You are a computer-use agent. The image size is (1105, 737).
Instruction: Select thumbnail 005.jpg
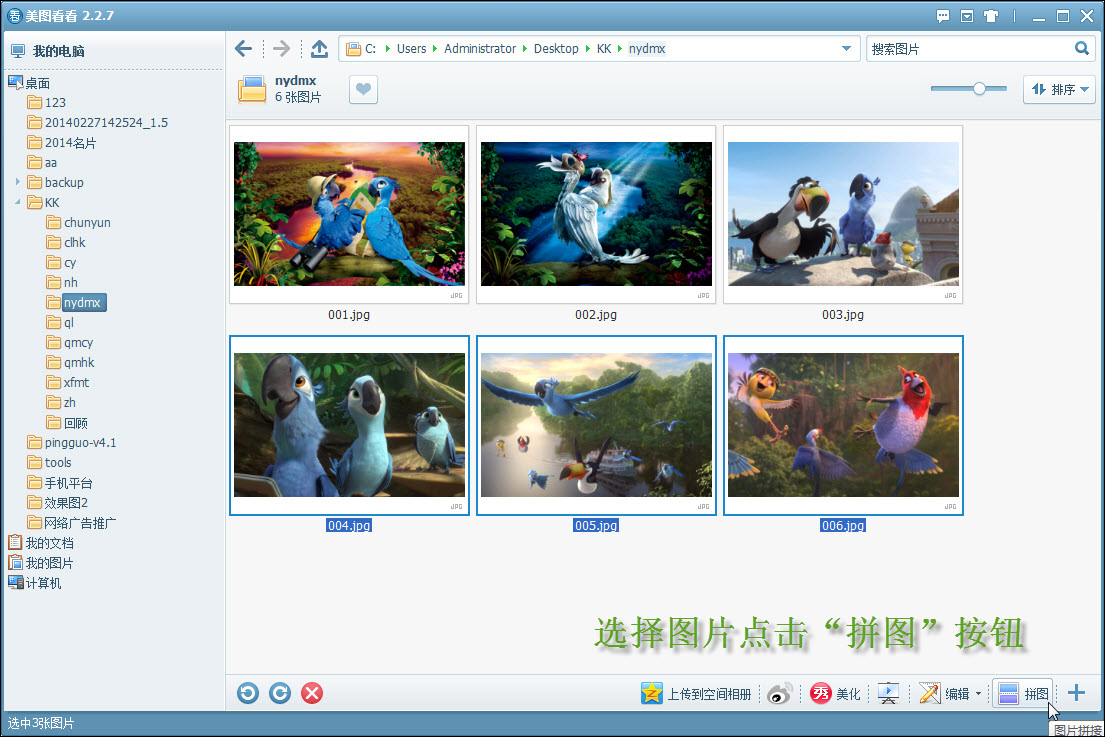(596, 425)
